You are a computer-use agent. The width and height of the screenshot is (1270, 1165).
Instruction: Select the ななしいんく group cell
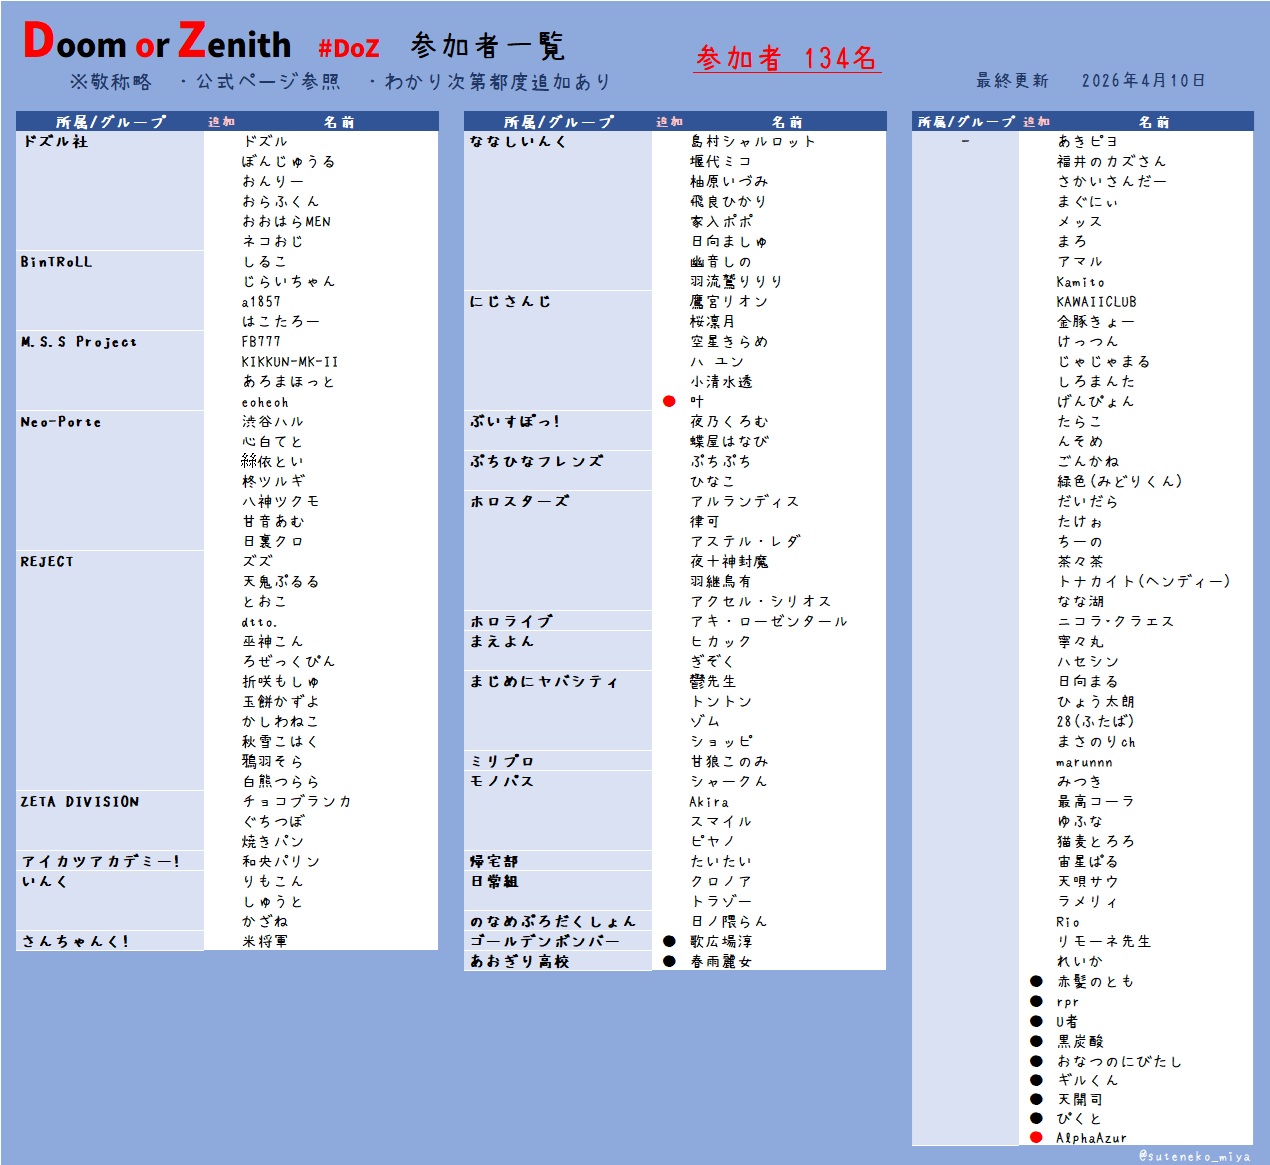558,211
